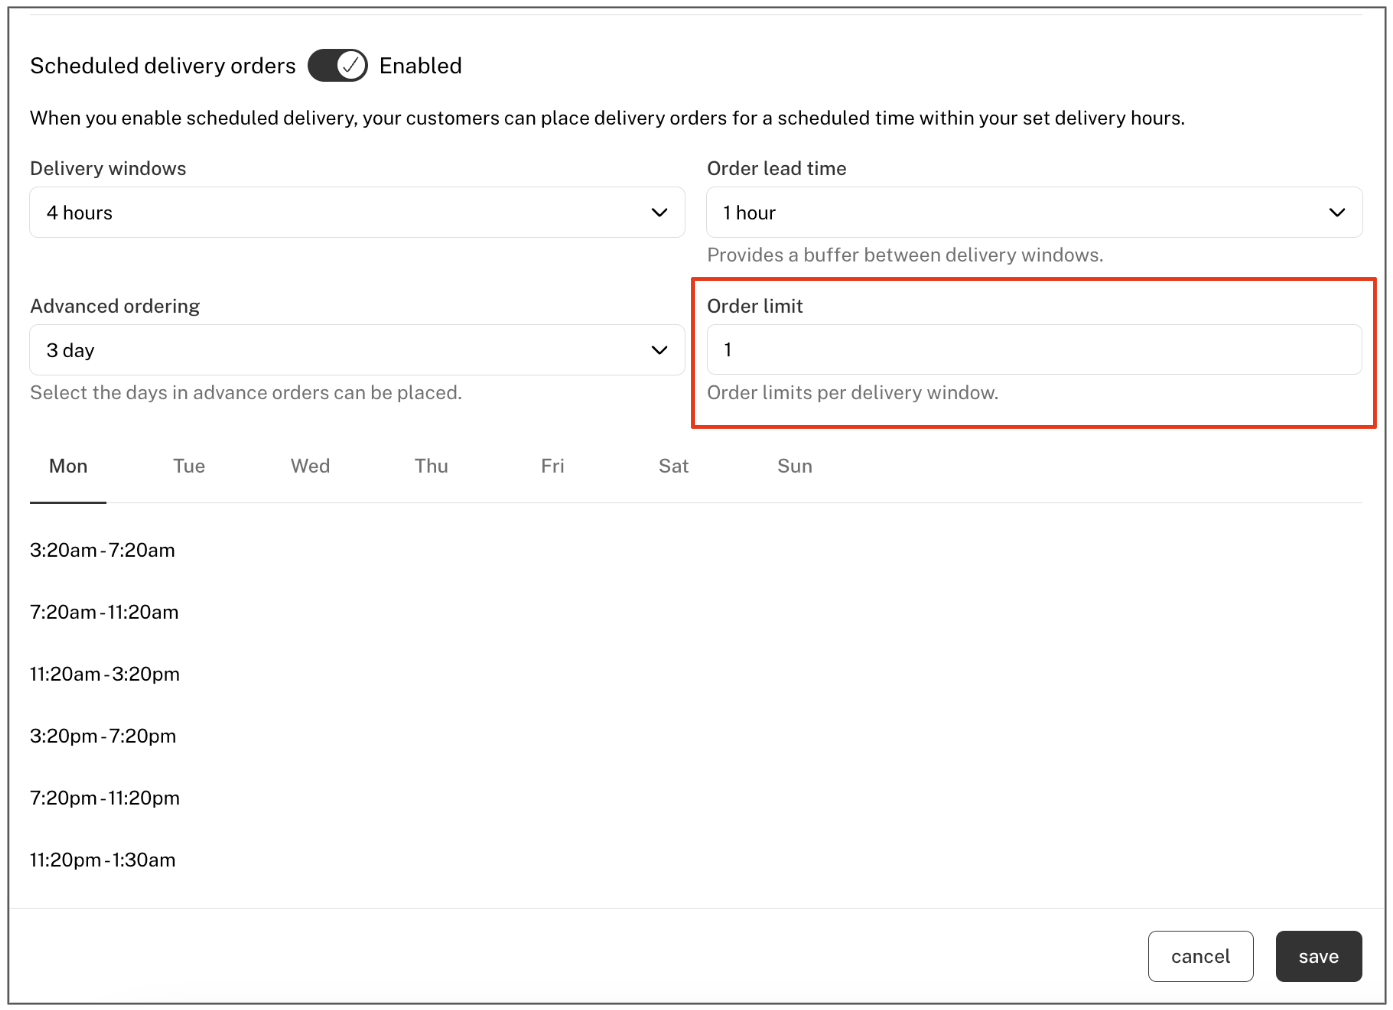Screen dimensions: 1393x1010
Task: Select the 11:20pm-1:30am delivery window
Action: [x=103, y=860]
